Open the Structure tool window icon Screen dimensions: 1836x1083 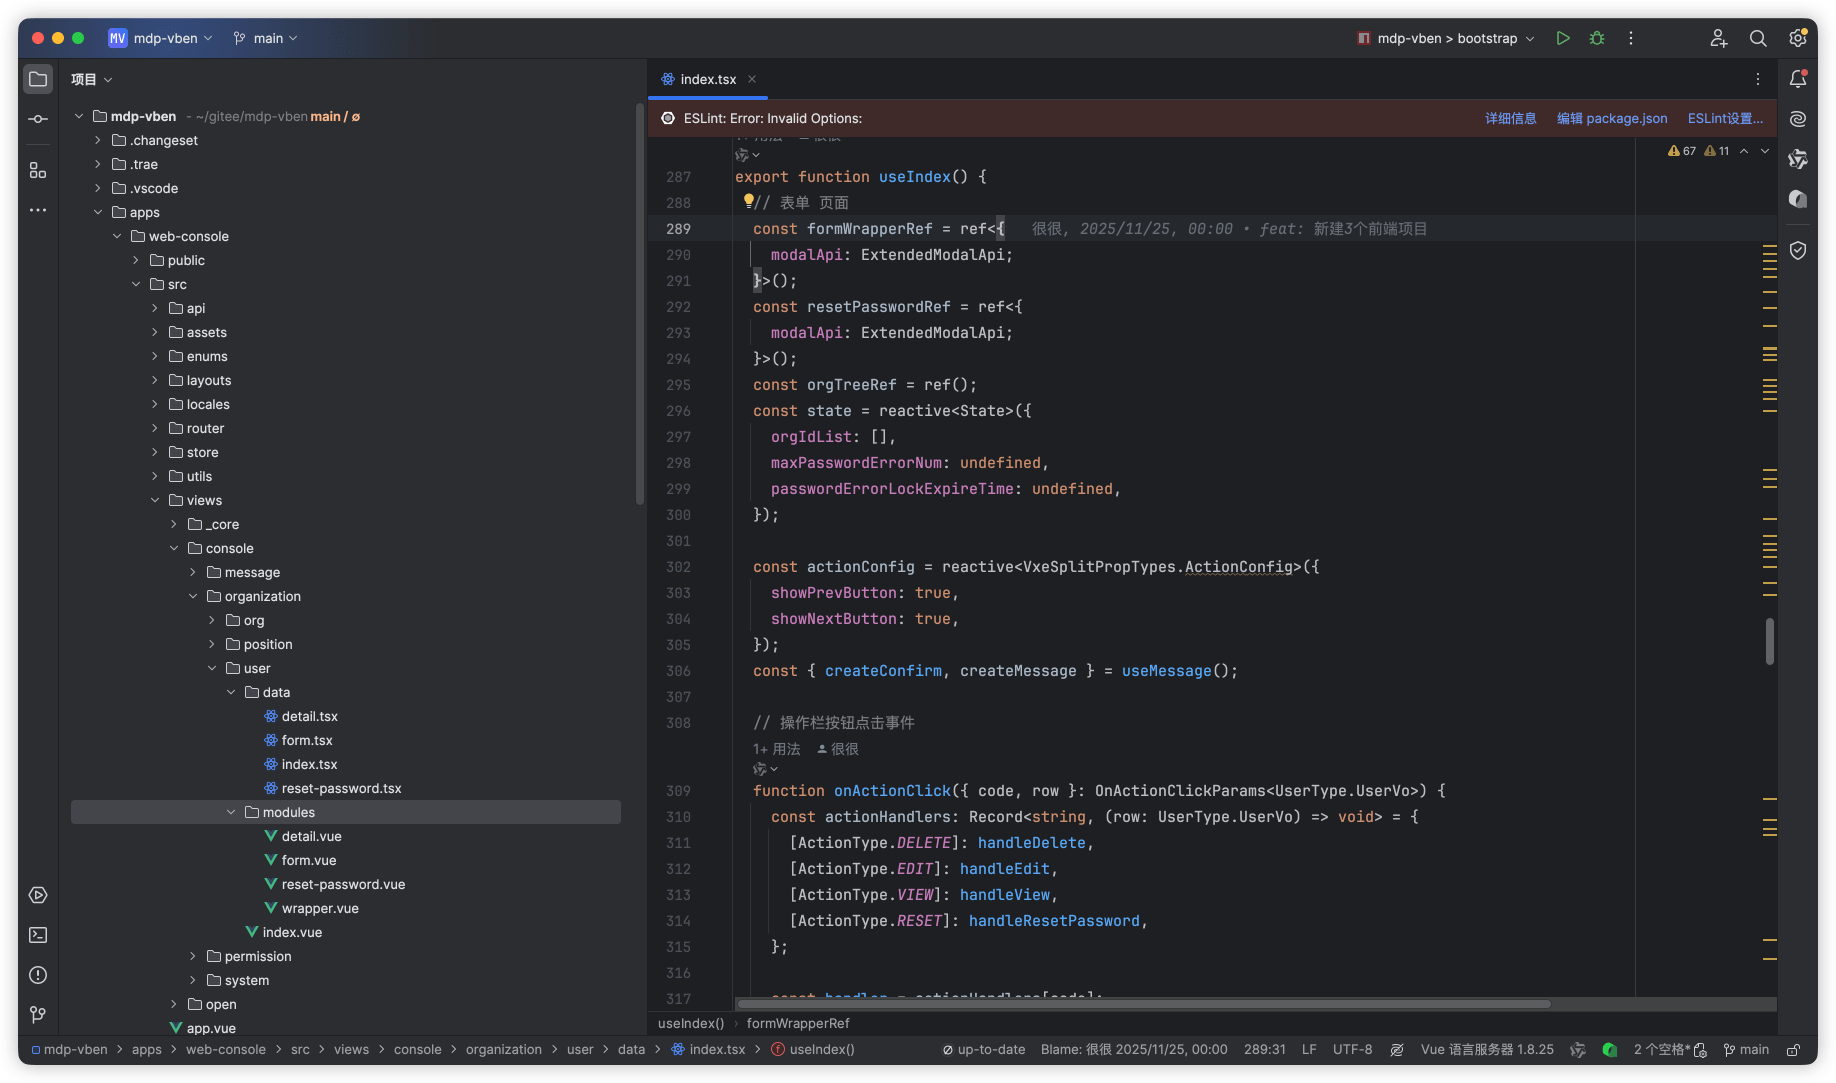(38, 170)
